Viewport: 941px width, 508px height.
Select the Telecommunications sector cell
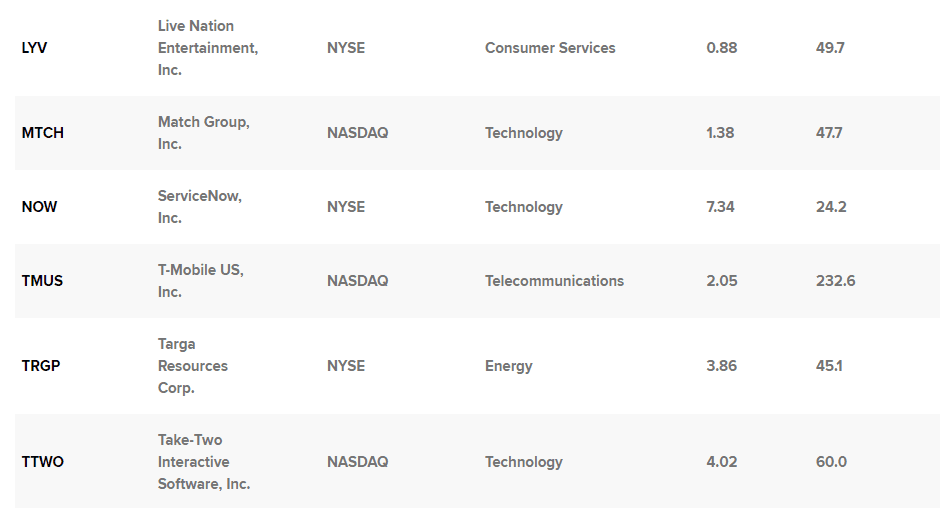click(555, 281)
